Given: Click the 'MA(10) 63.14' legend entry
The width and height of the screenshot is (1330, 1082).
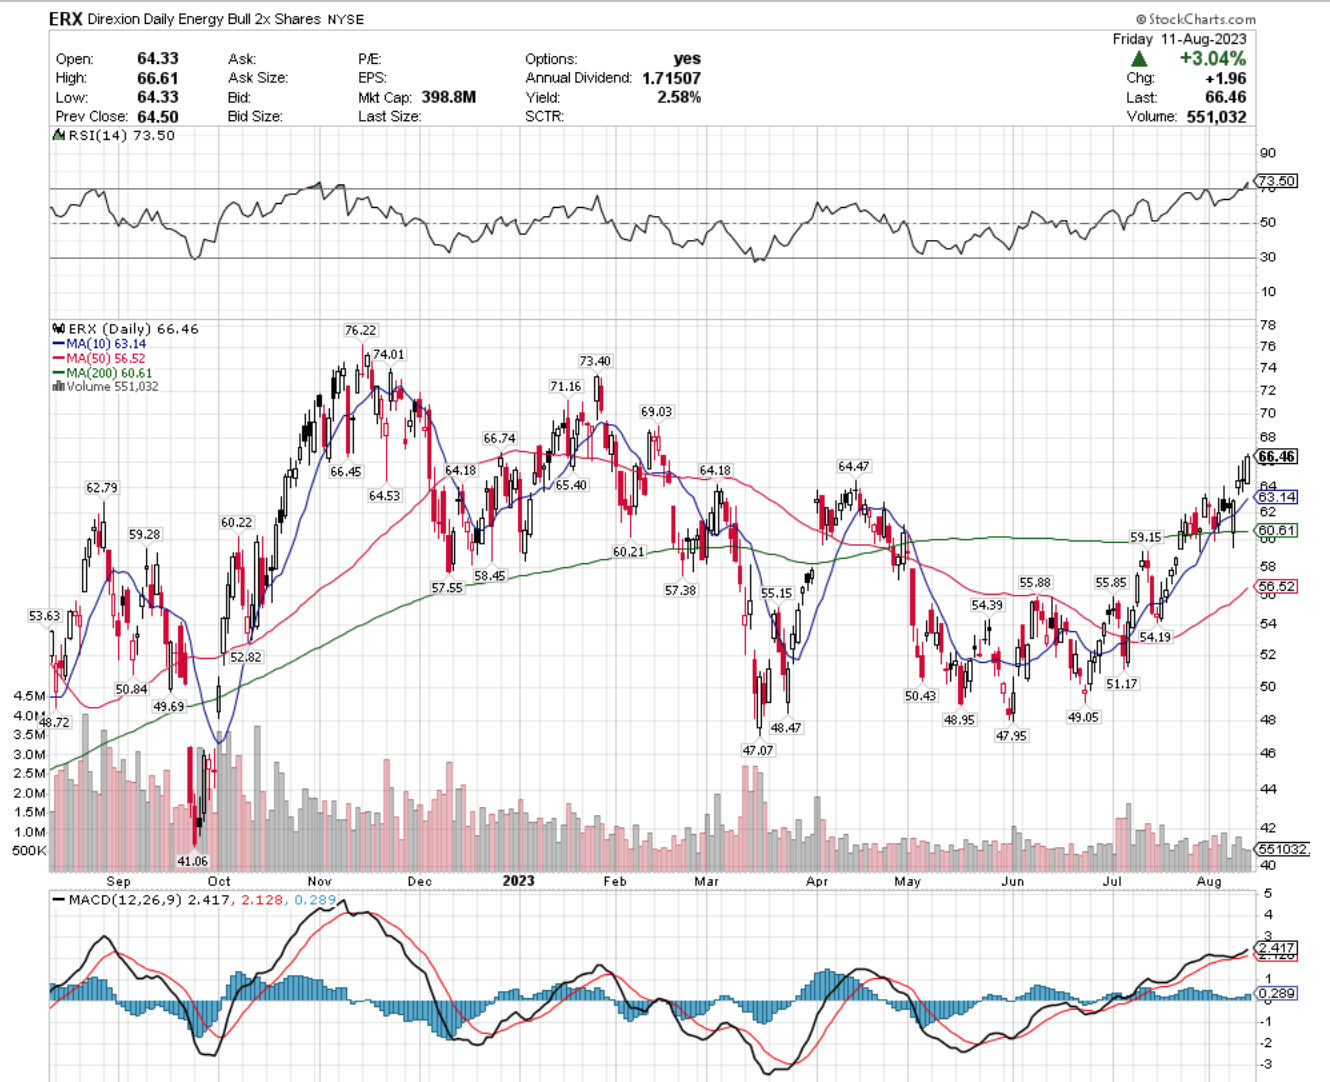Looking at the screenshot, I should [106, 344].
